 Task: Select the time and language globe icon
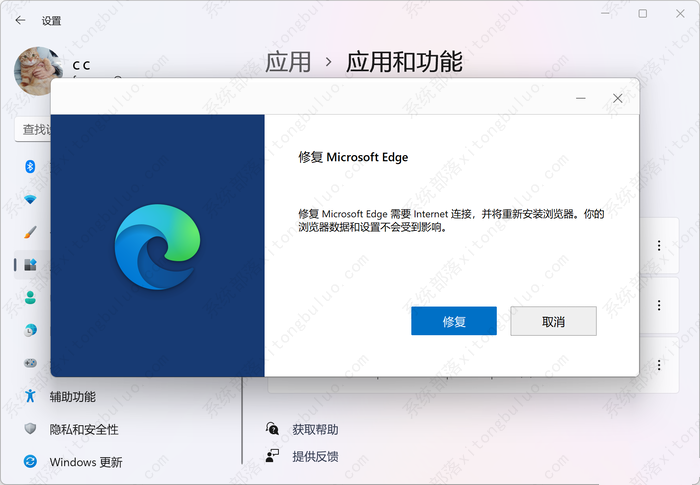click(x=30, y=330)
